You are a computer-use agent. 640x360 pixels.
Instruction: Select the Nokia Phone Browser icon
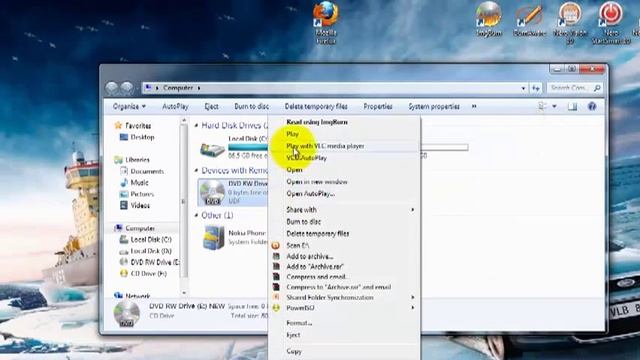click(x=213, y=237)
